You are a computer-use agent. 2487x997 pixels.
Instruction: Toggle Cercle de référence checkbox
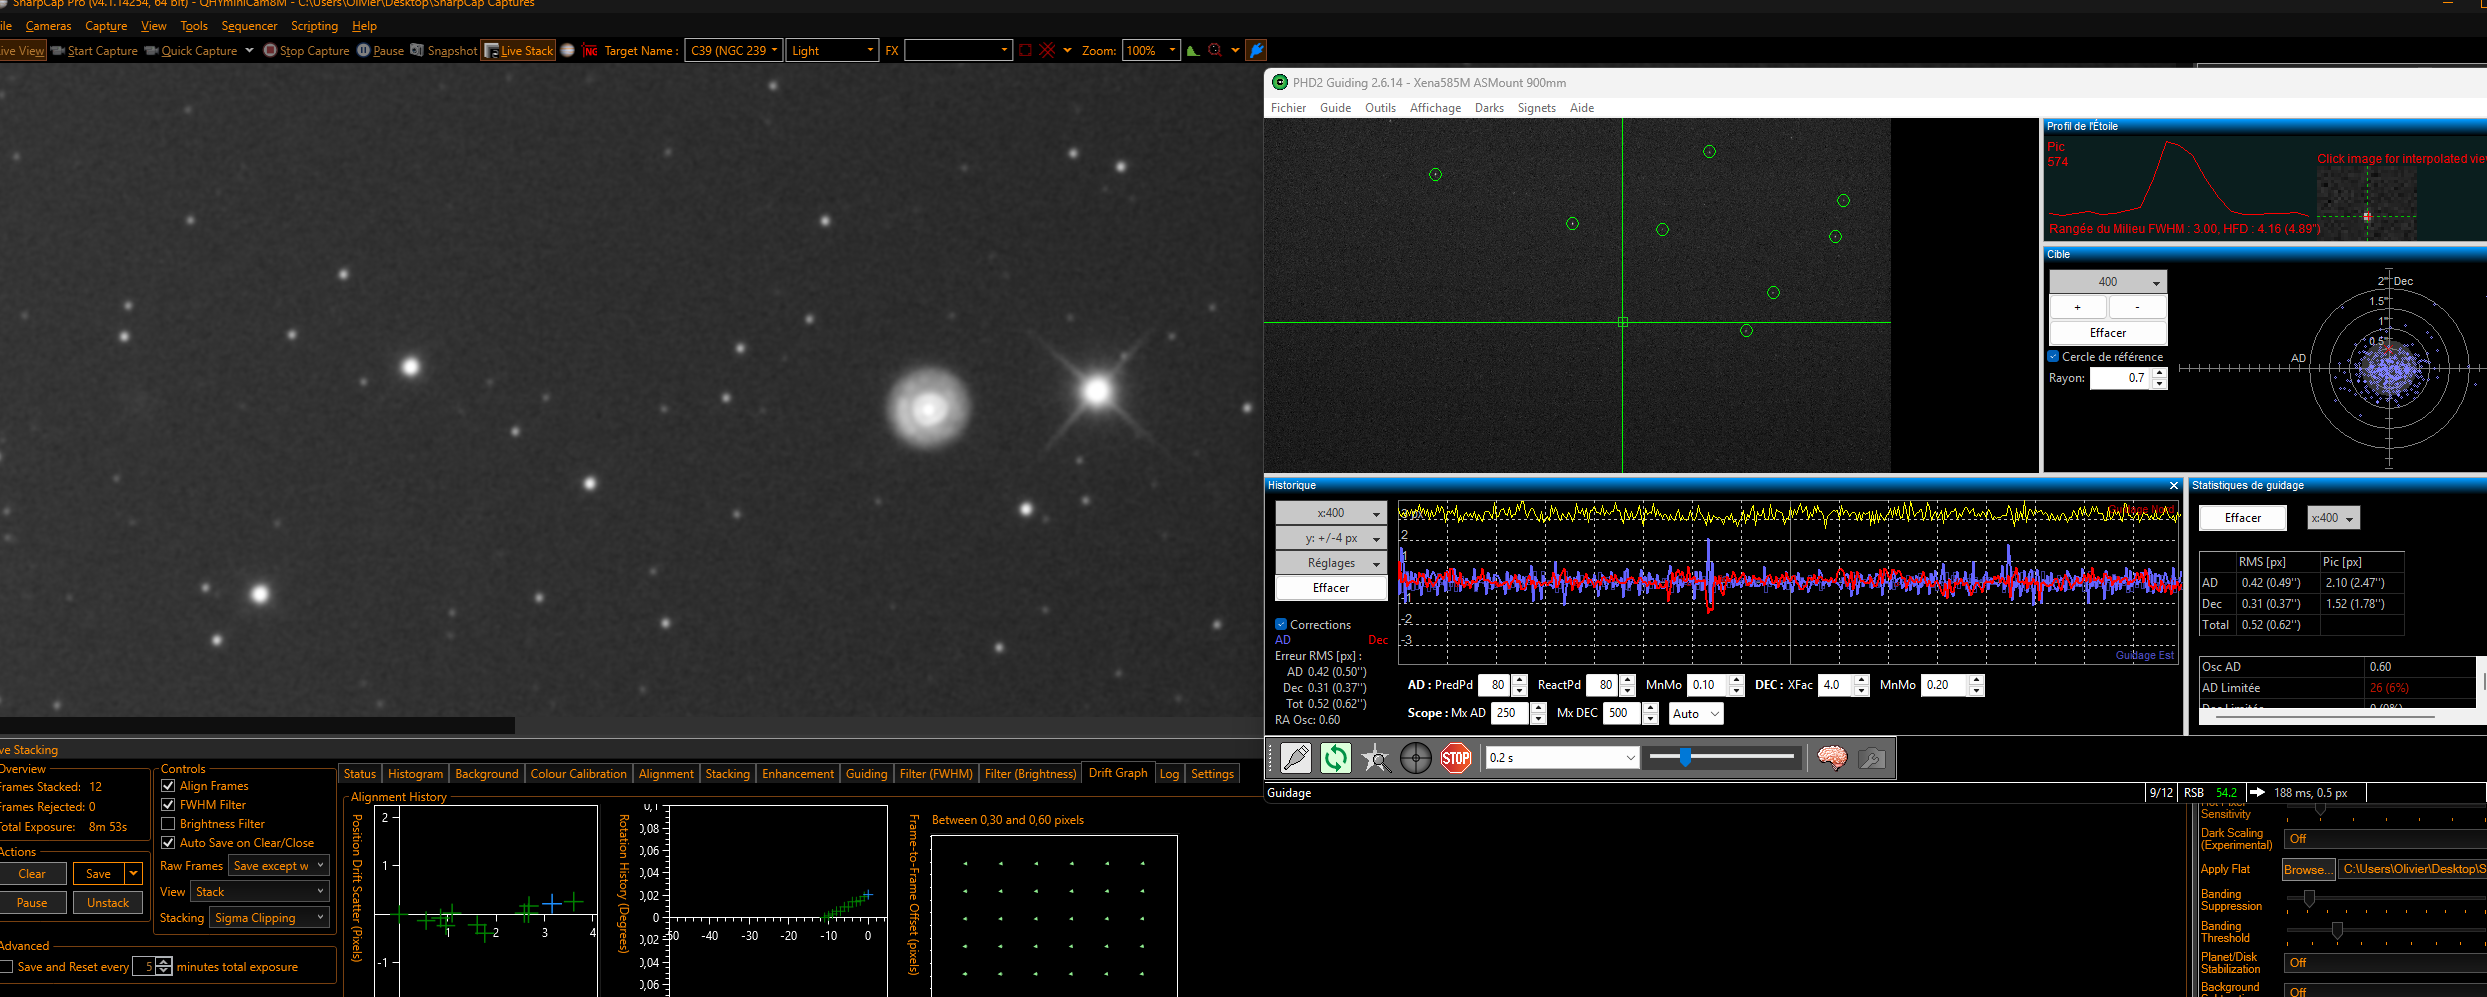click(x=2053, y=356)
